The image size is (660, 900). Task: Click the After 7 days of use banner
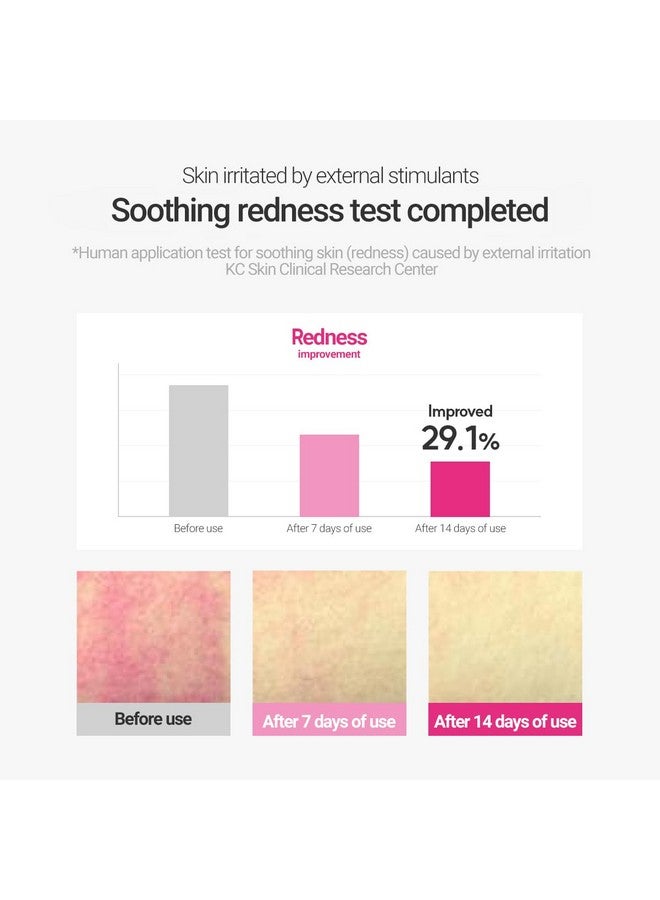point(329,719)
